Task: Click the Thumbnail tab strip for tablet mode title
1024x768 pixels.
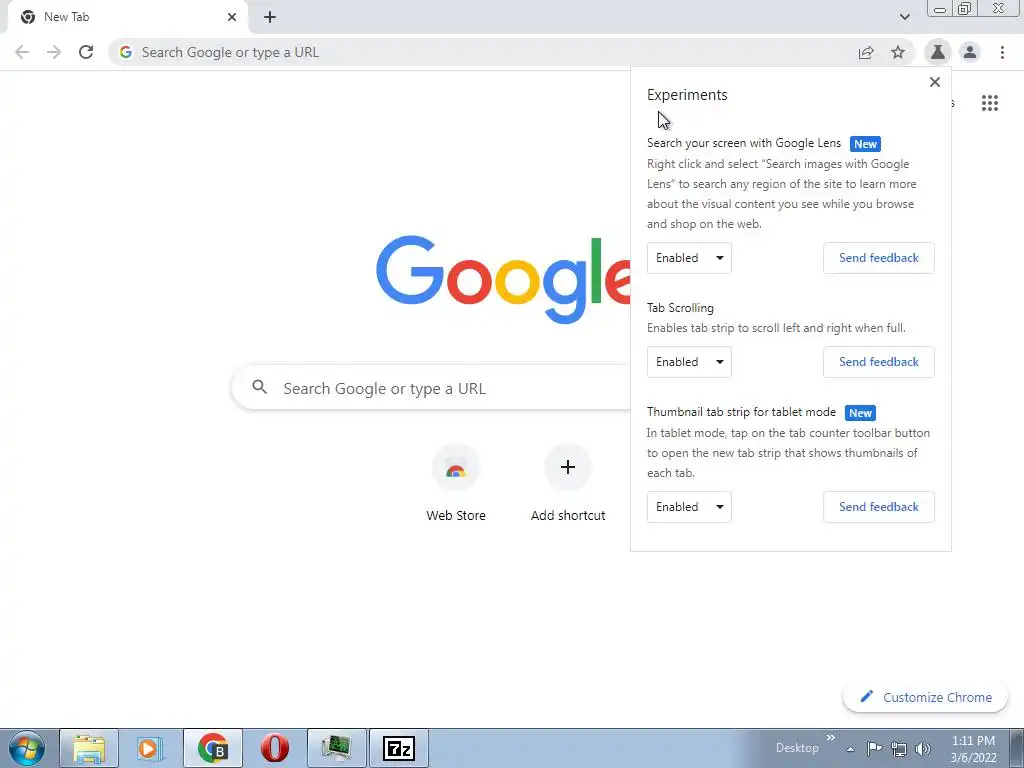Action: (741, 412)
